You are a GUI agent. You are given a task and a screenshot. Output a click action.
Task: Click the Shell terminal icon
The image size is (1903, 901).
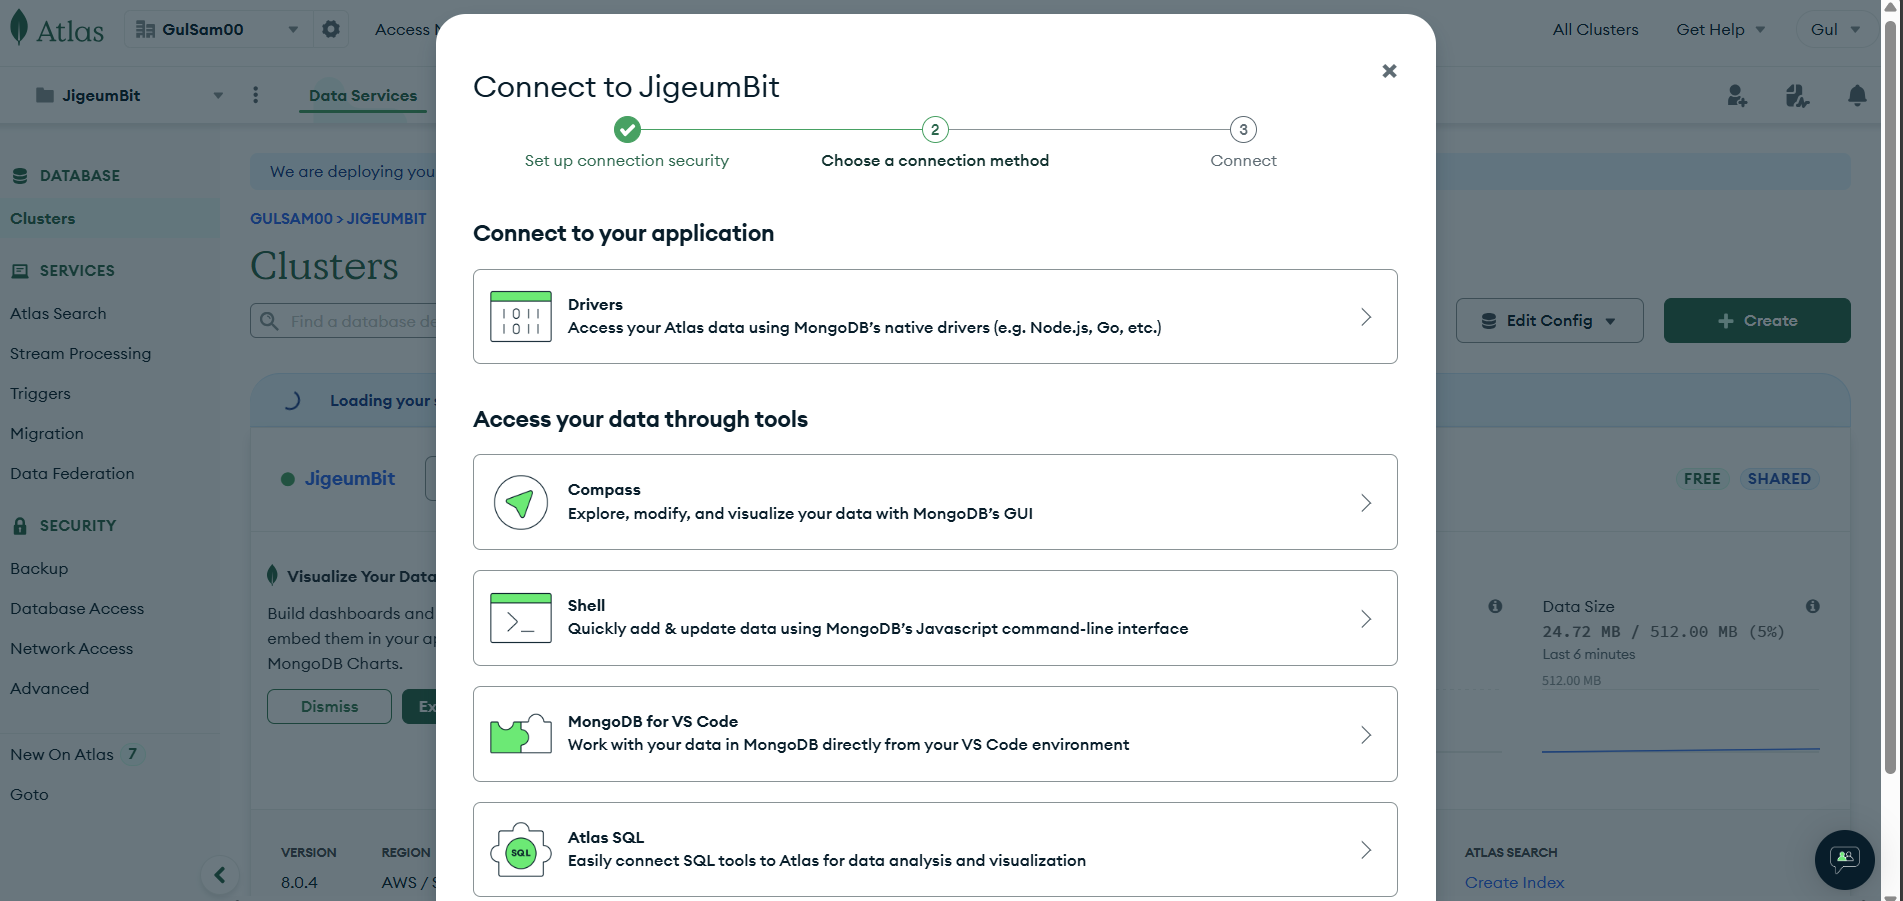tap(520, 618)
